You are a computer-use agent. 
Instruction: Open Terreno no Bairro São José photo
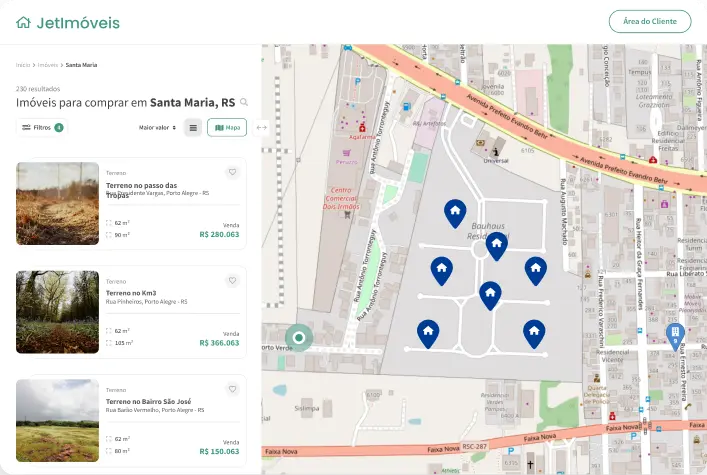[57, 420]
